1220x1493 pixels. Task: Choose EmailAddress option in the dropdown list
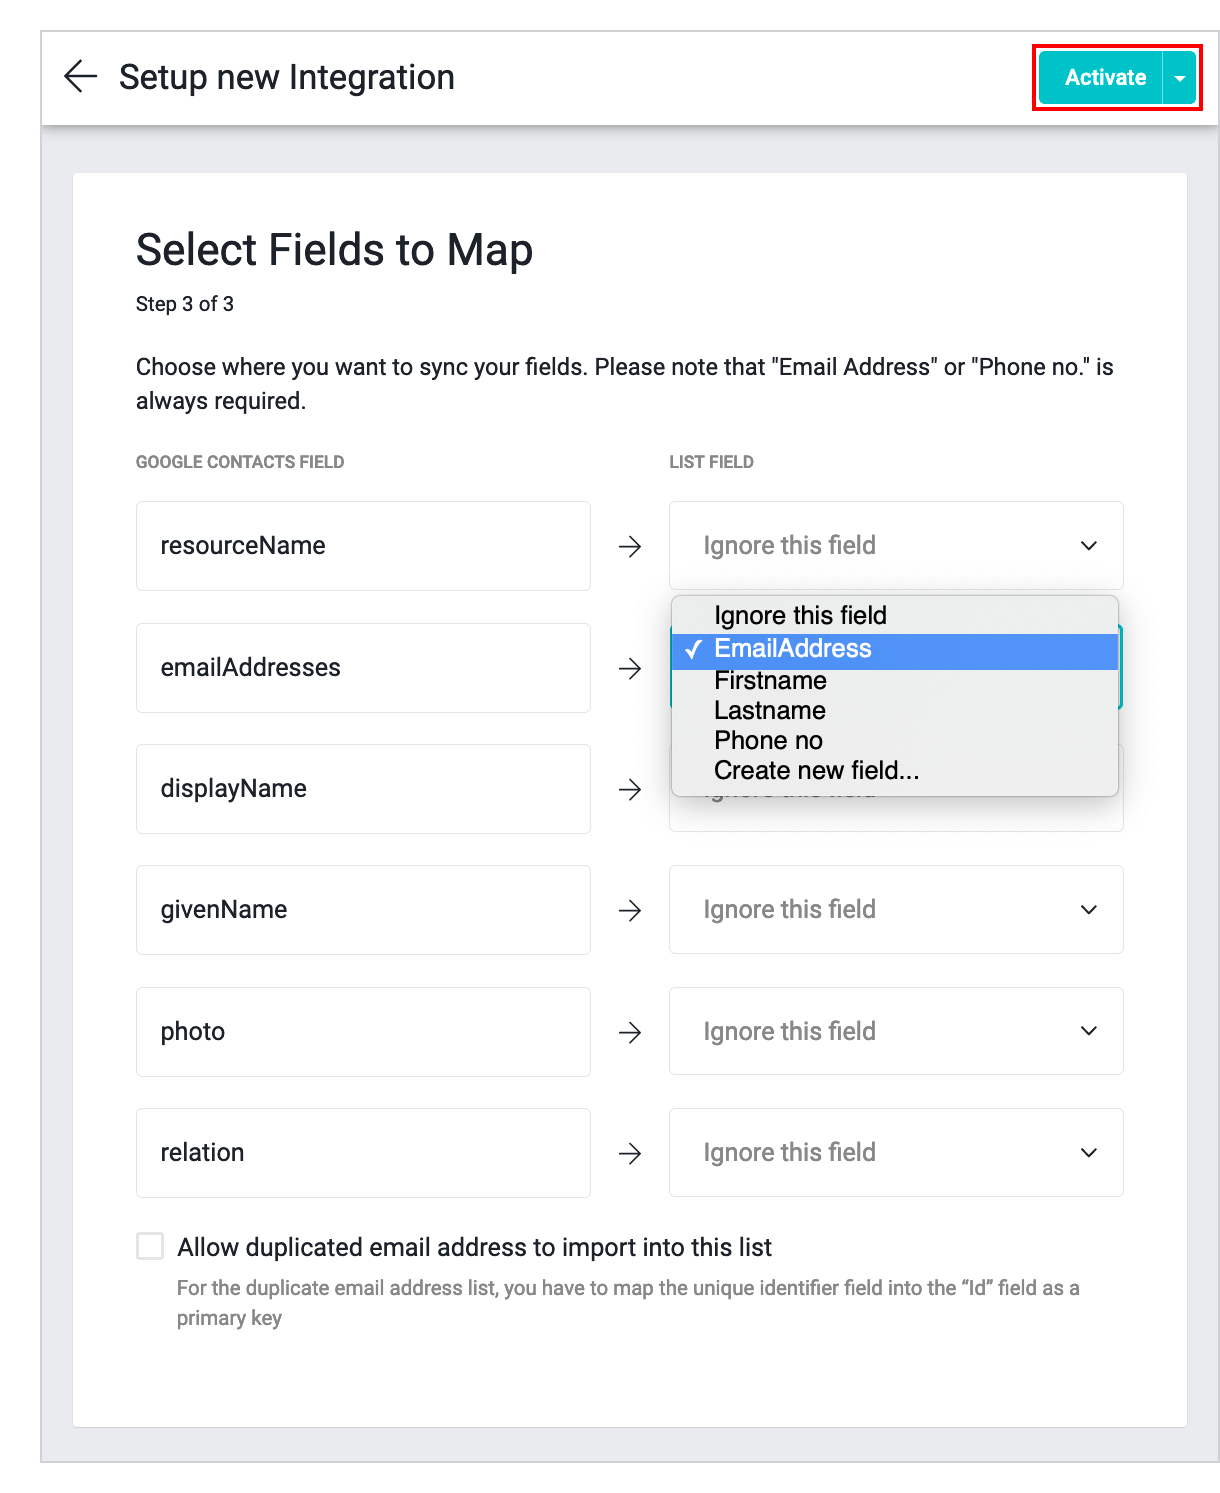coord(793,649)
